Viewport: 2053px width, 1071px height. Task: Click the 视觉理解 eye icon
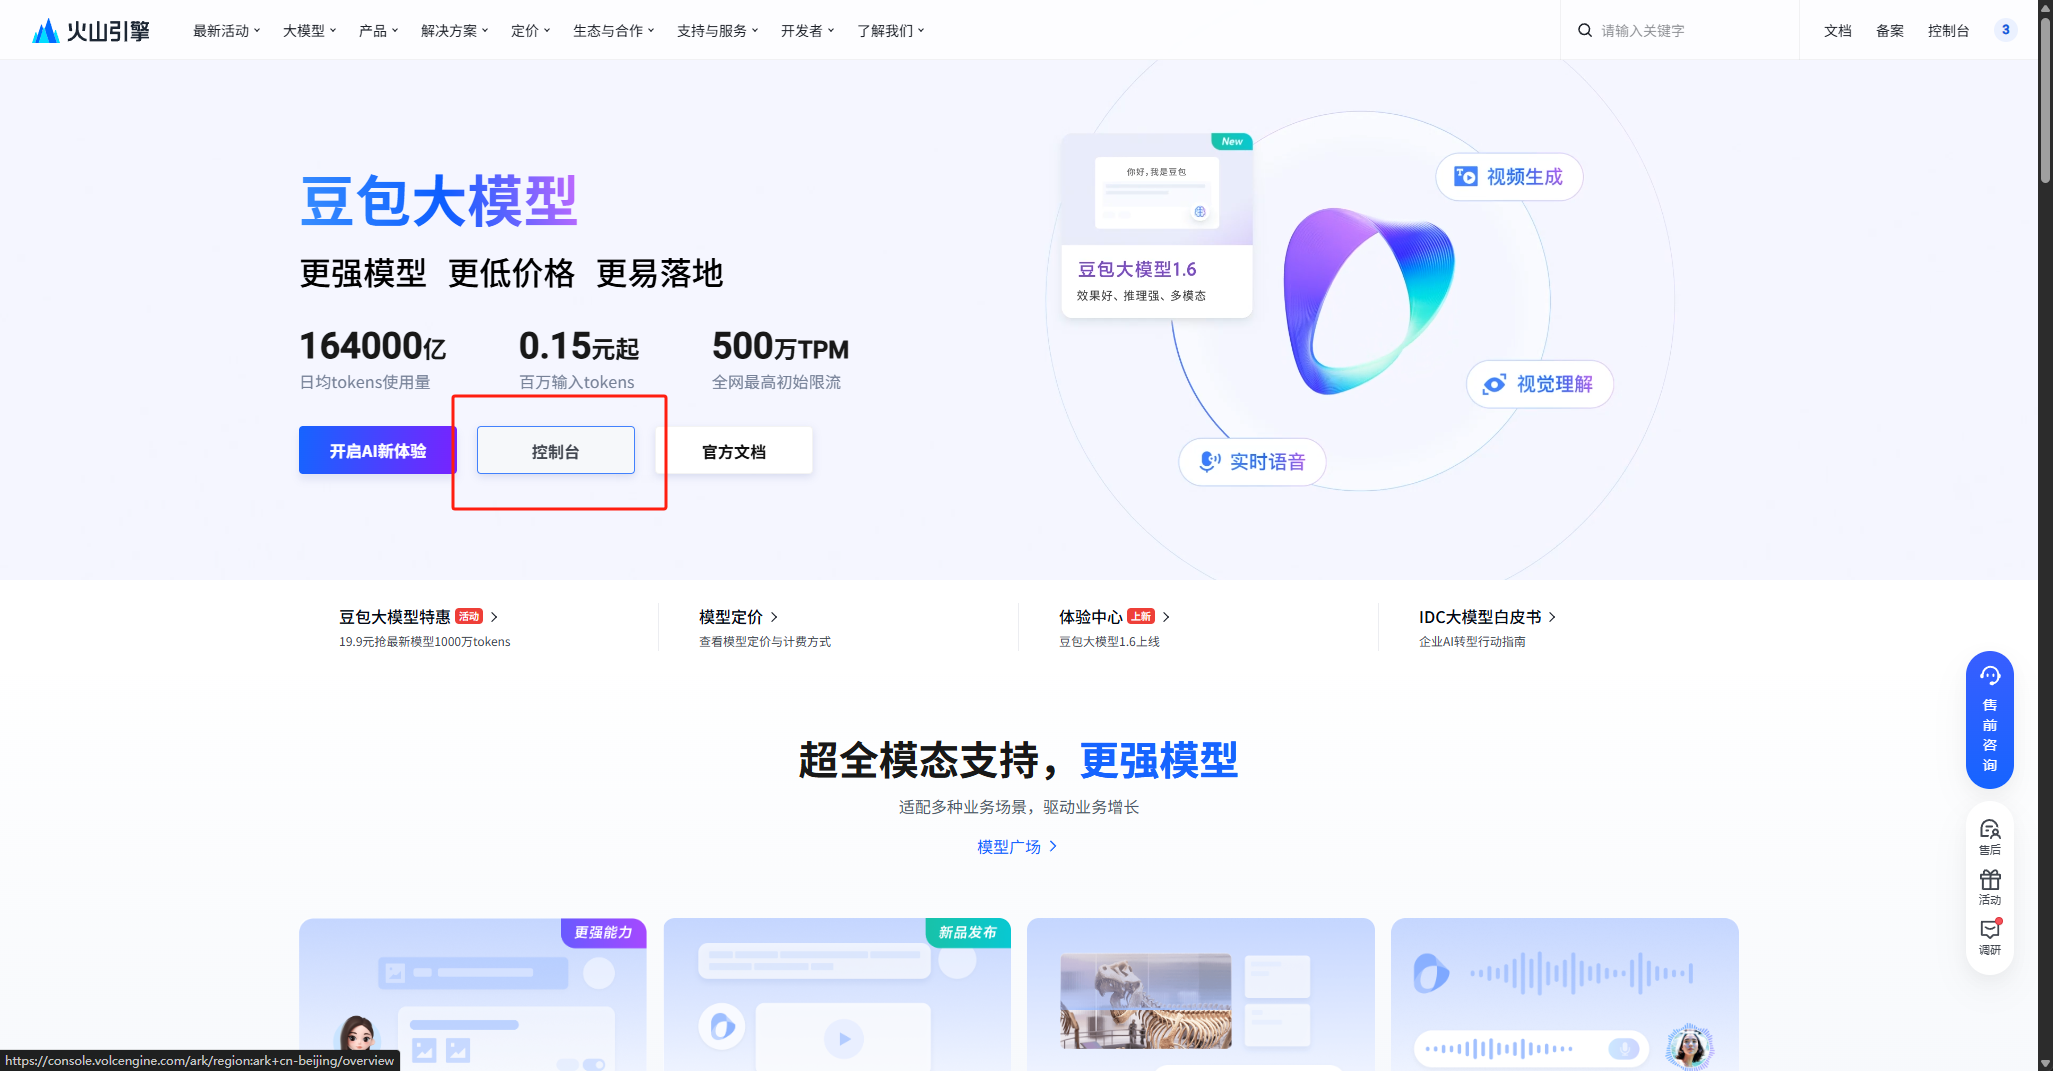coord(1494,384)
